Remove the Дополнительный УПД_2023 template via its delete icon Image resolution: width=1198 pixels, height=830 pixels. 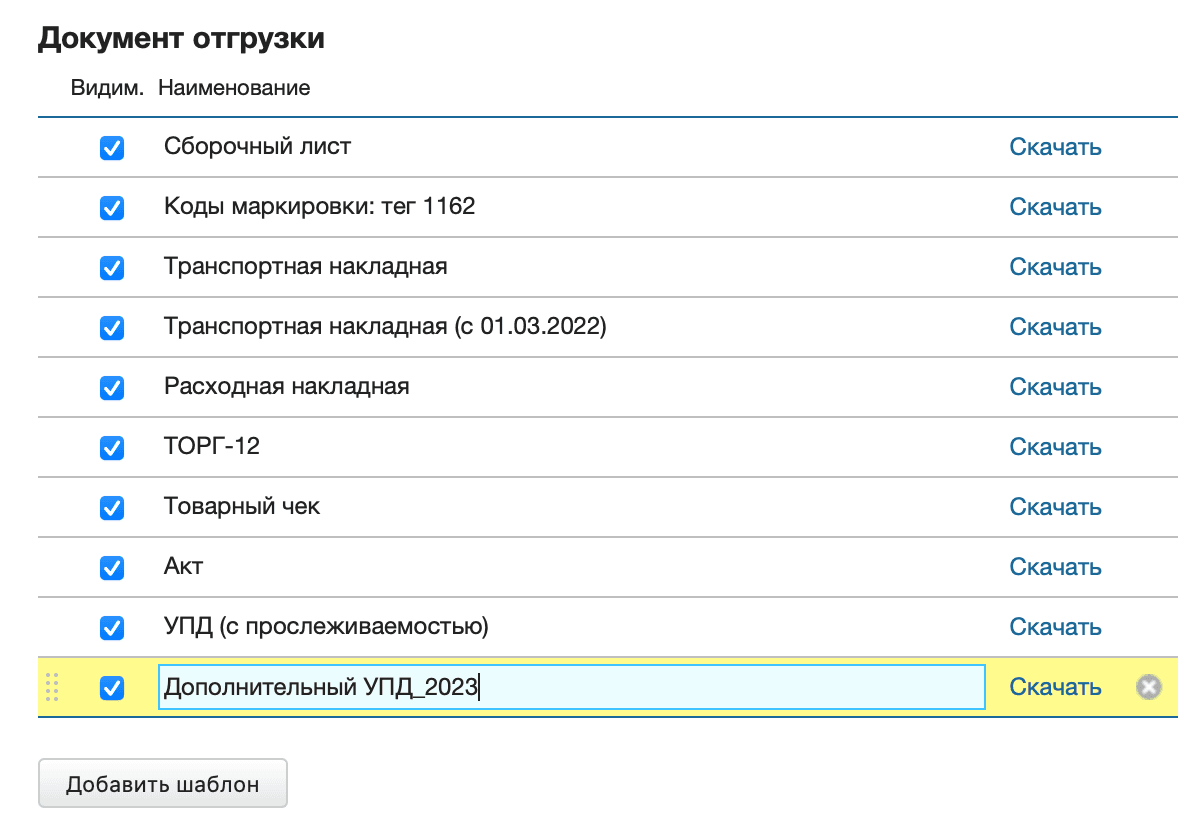pos(1148,687)
